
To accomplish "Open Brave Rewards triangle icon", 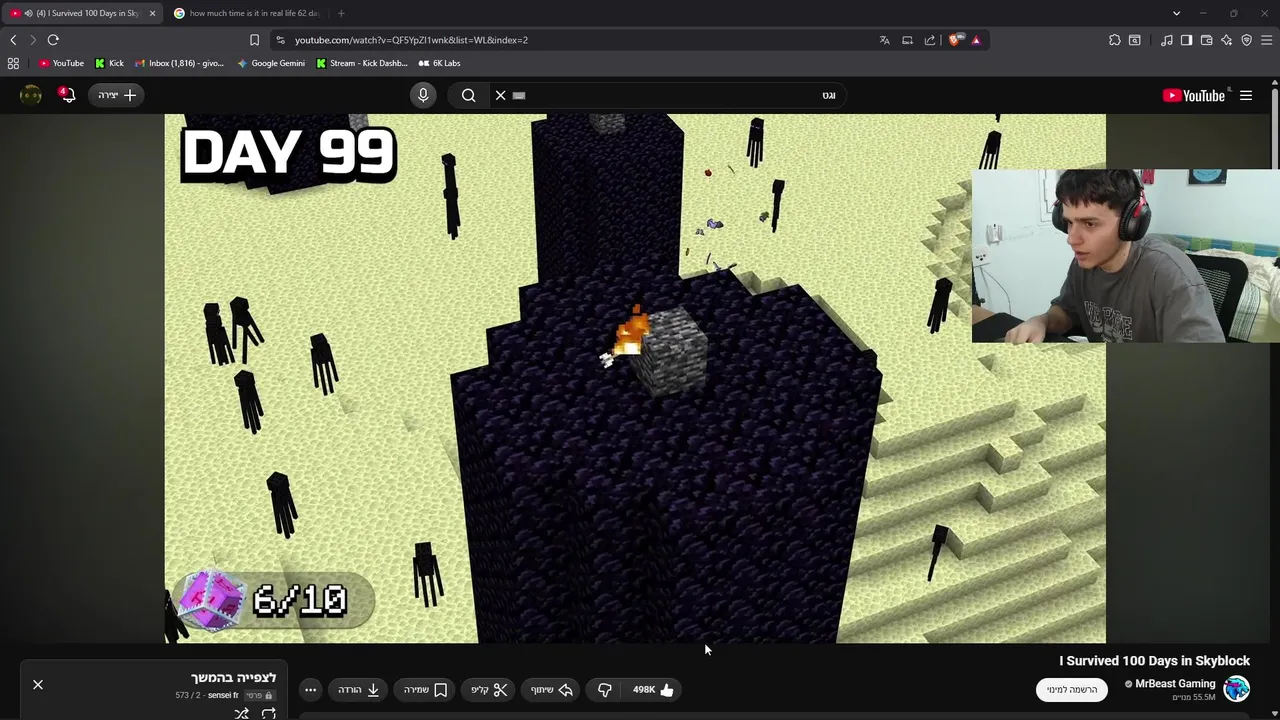I will click(x=976, y=40).
